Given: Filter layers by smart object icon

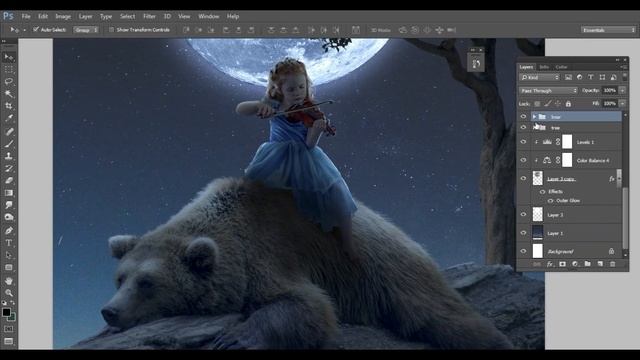Looking at the screenshot, I should [613, 77].
